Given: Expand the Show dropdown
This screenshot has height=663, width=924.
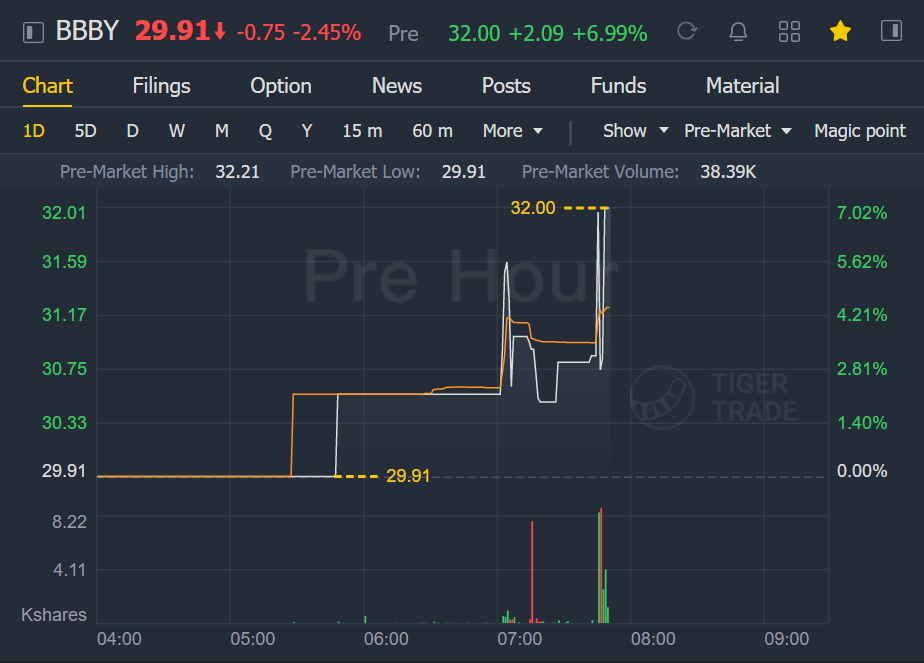Looking at the screenshot, I should (635, 131).
